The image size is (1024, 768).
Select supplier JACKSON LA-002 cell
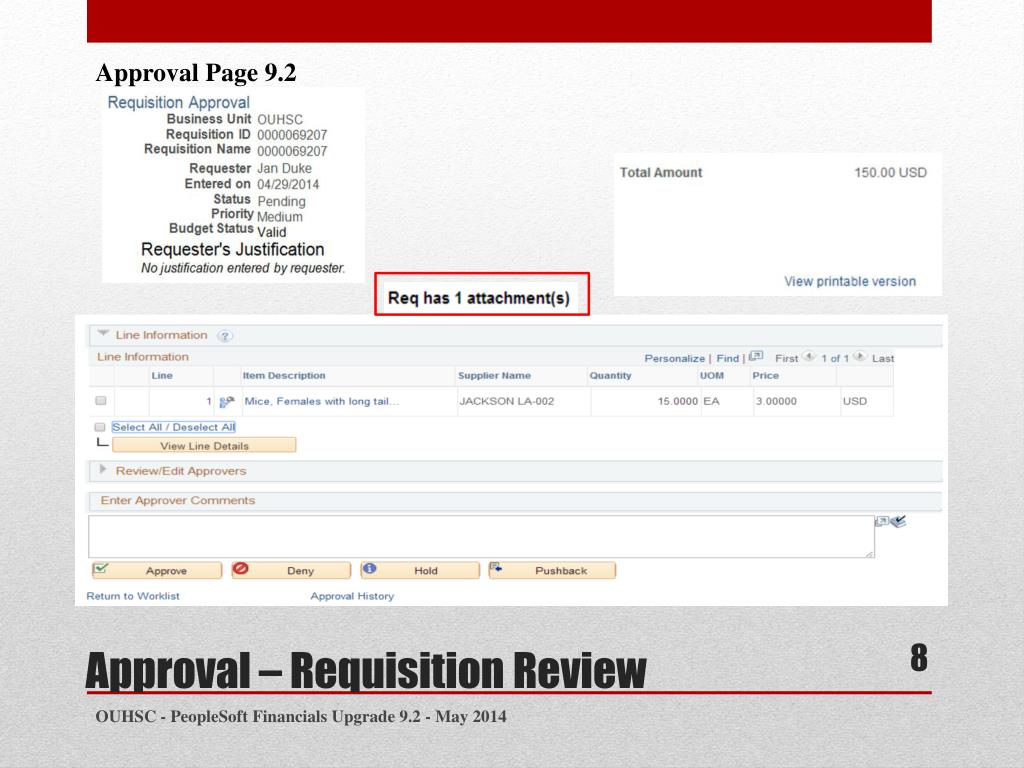point(507,401)
